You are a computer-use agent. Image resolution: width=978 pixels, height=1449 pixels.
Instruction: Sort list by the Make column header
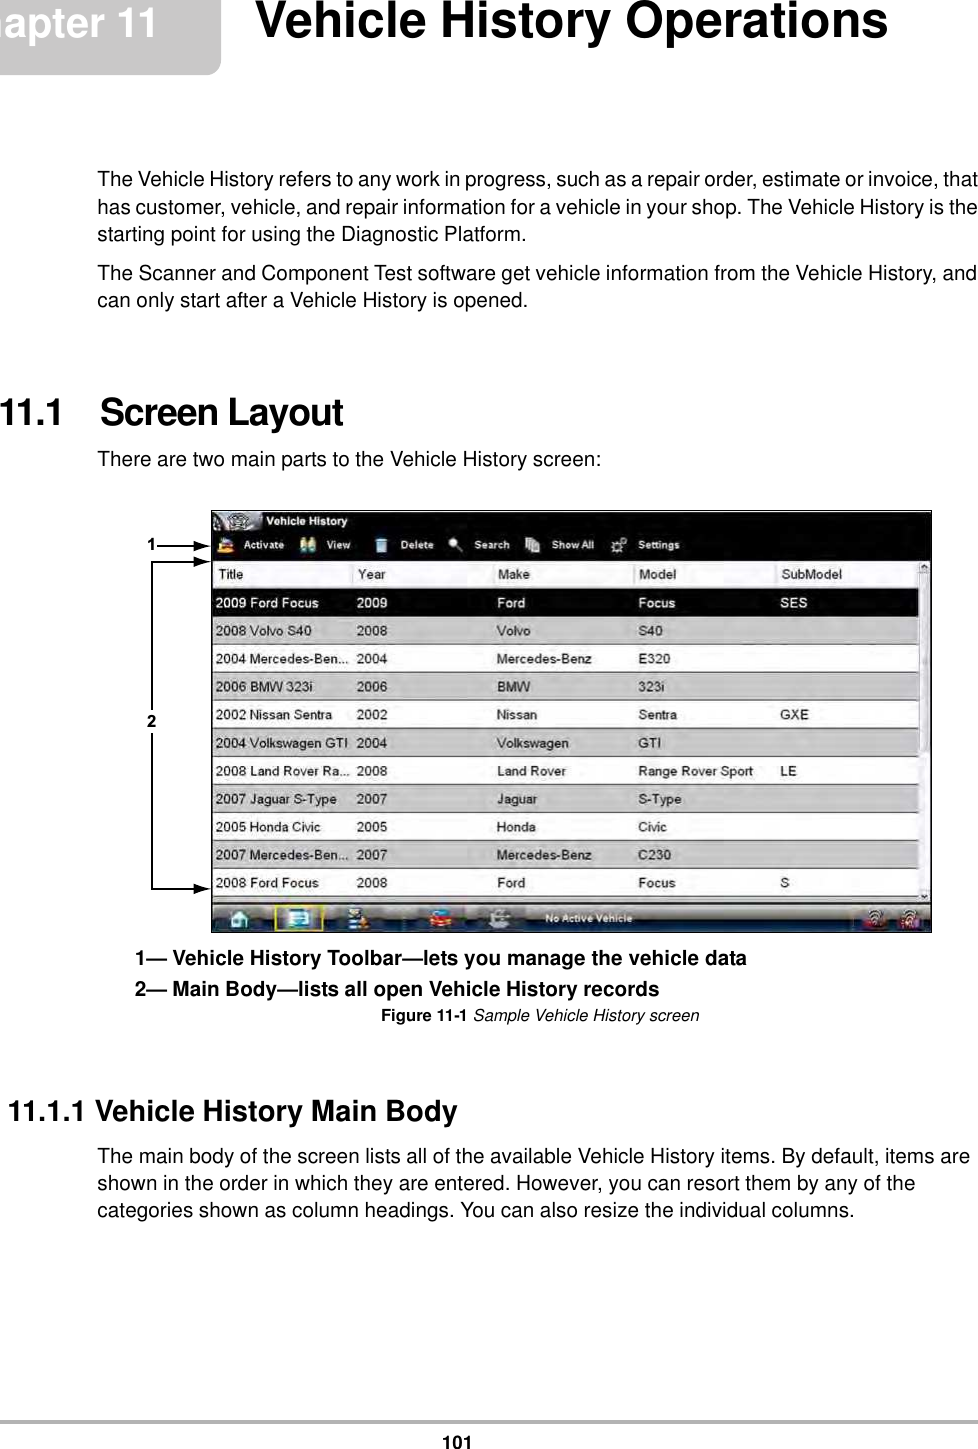point(564,574)
